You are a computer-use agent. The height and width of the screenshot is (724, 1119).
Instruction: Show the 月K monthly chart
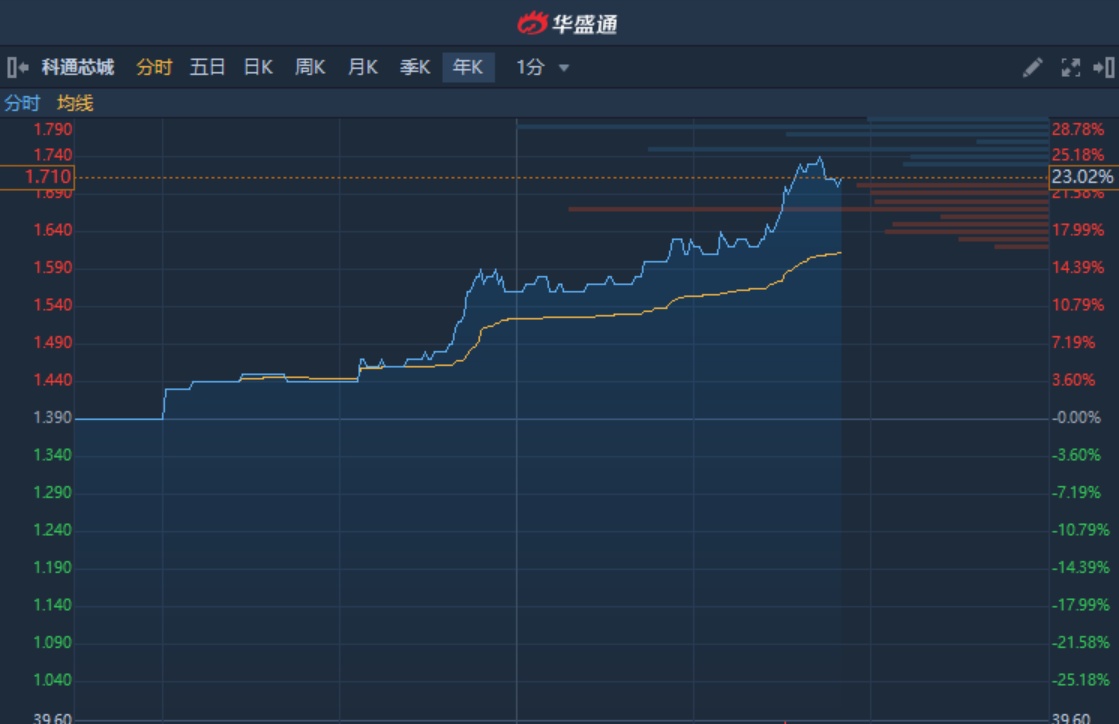pyautogui.click(x=362, y=67)
